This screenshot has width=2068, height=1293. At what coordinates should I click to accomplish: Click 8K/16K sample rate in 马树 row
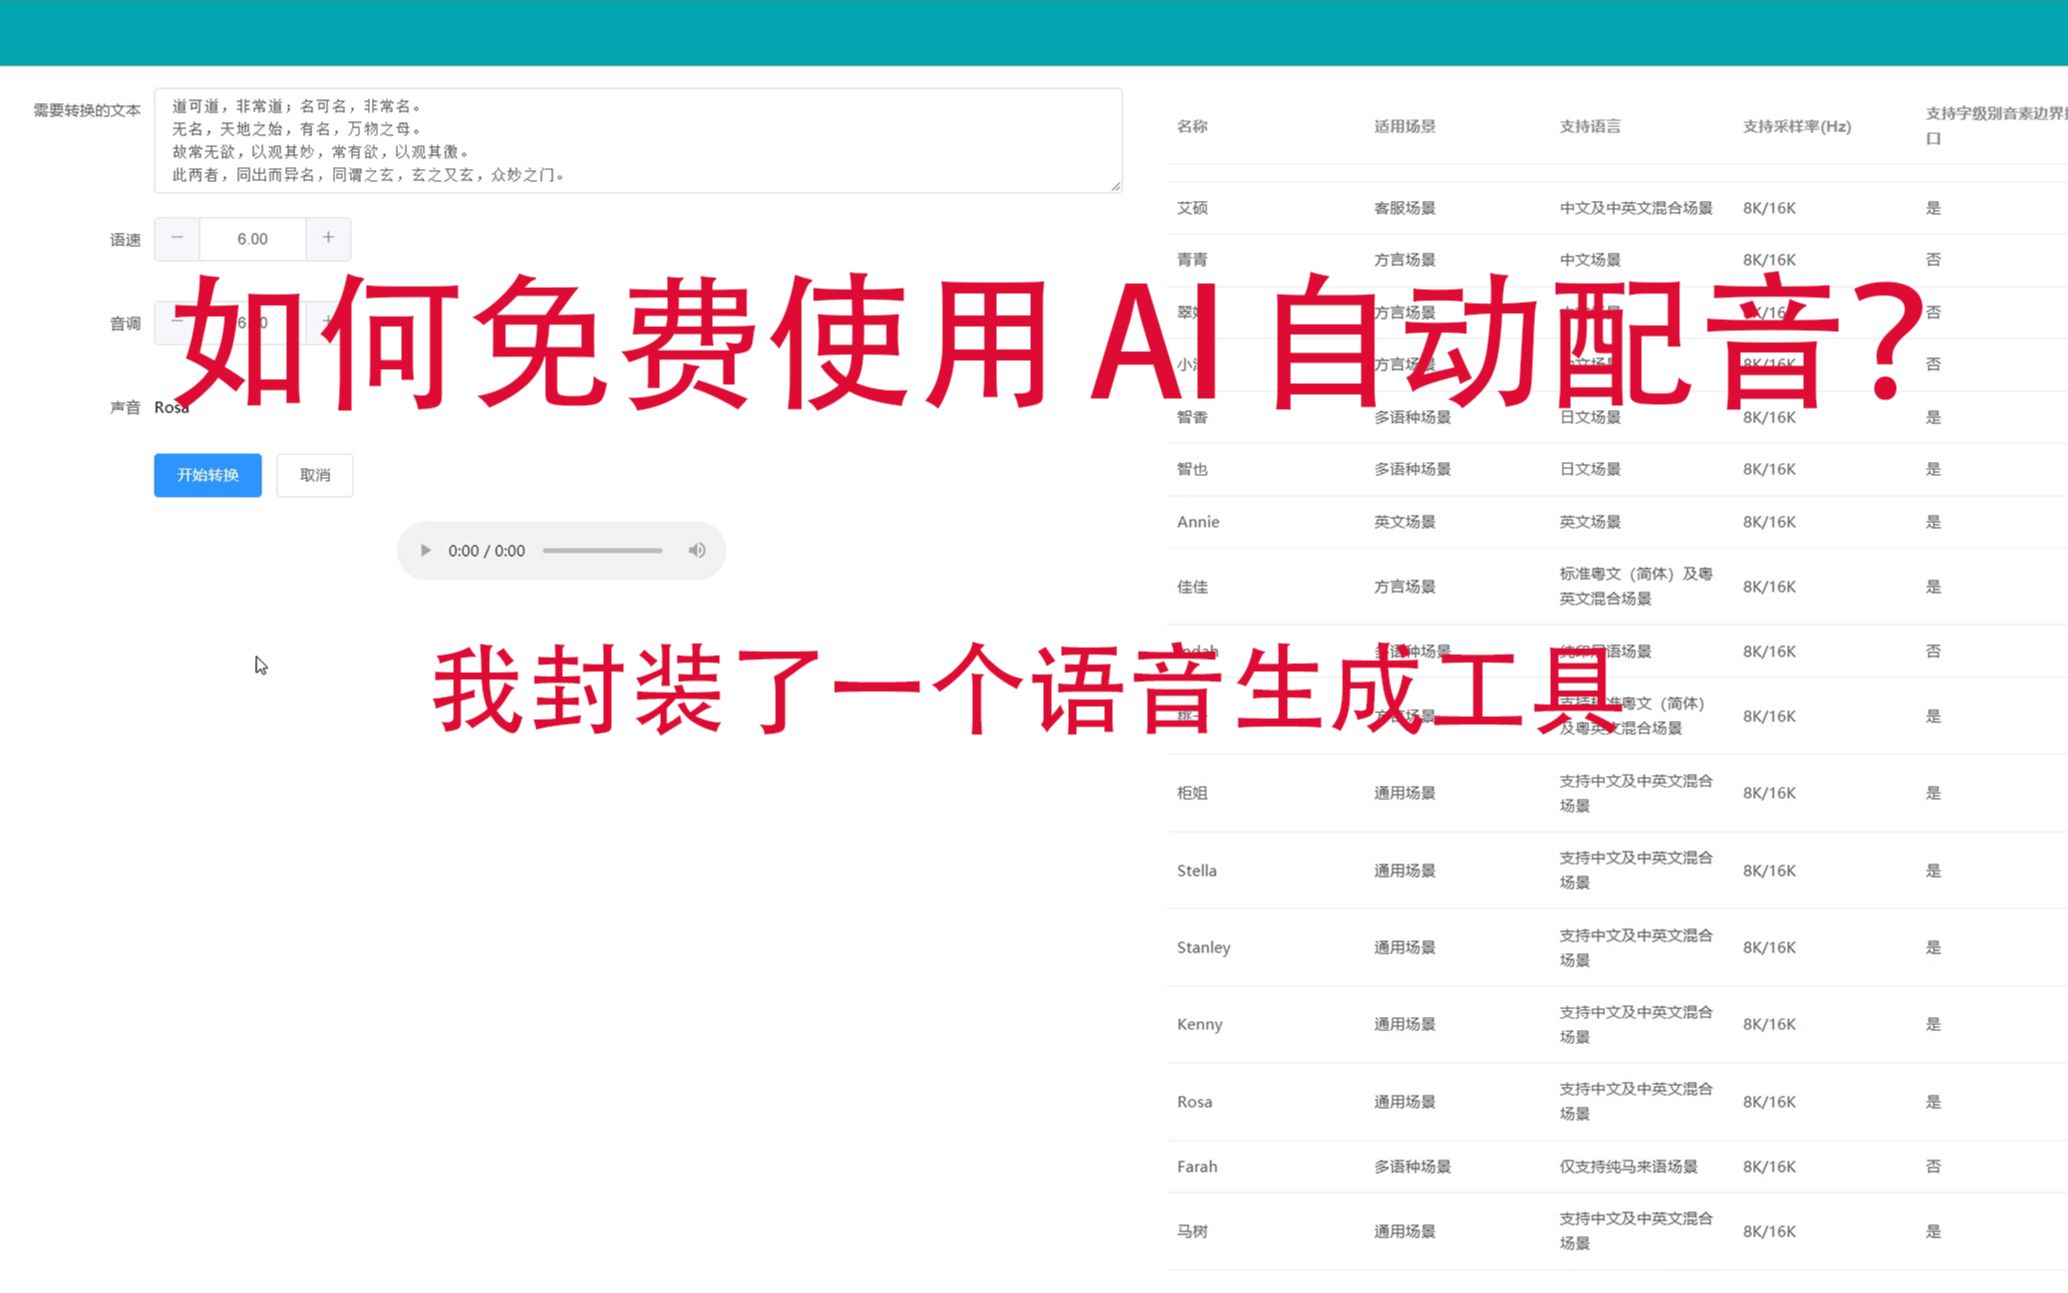(x=1769, y=1232)
